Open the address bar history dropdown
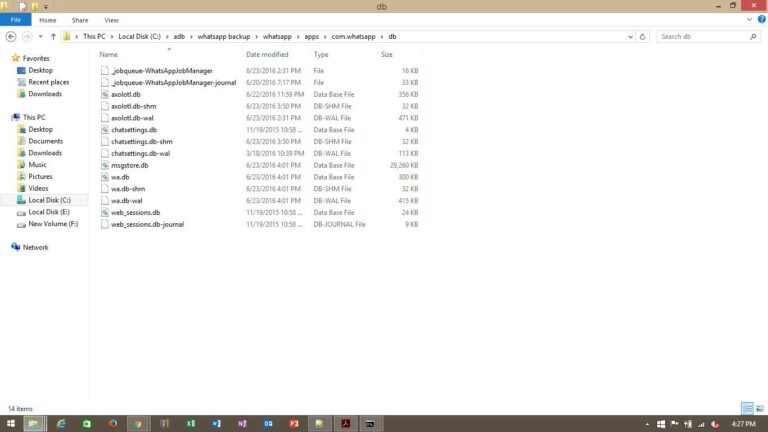The height and width of the screenshot is (432, 768). point(631,37)
